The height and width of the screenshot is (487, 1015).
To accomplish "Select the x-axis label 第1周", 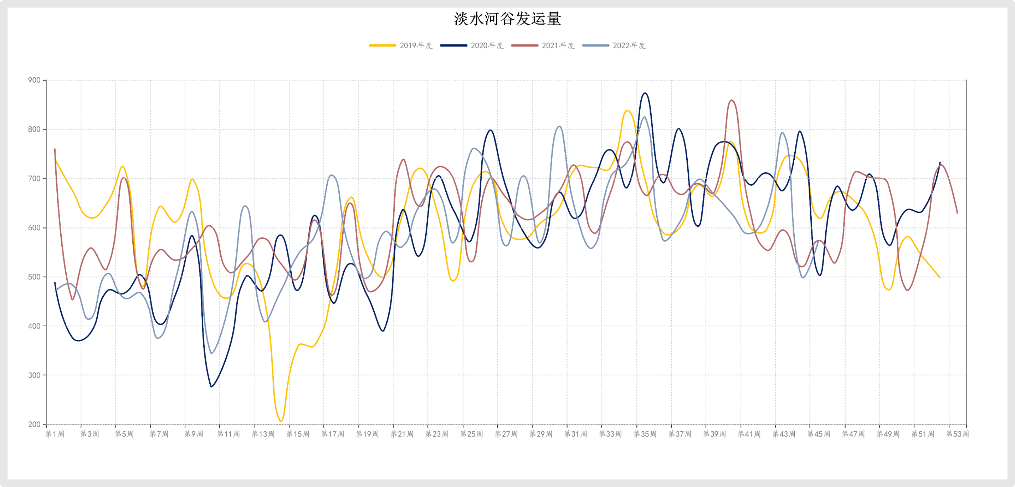I will tap(54, 433).
